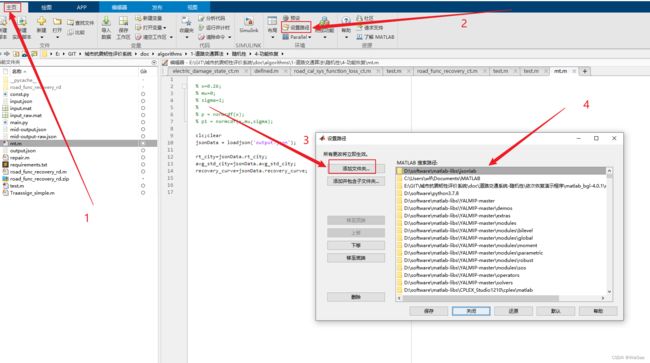Screen dimensions: 650x363
Task: Click Run and Time (运行并计时) tool
Action: point(214,27)
